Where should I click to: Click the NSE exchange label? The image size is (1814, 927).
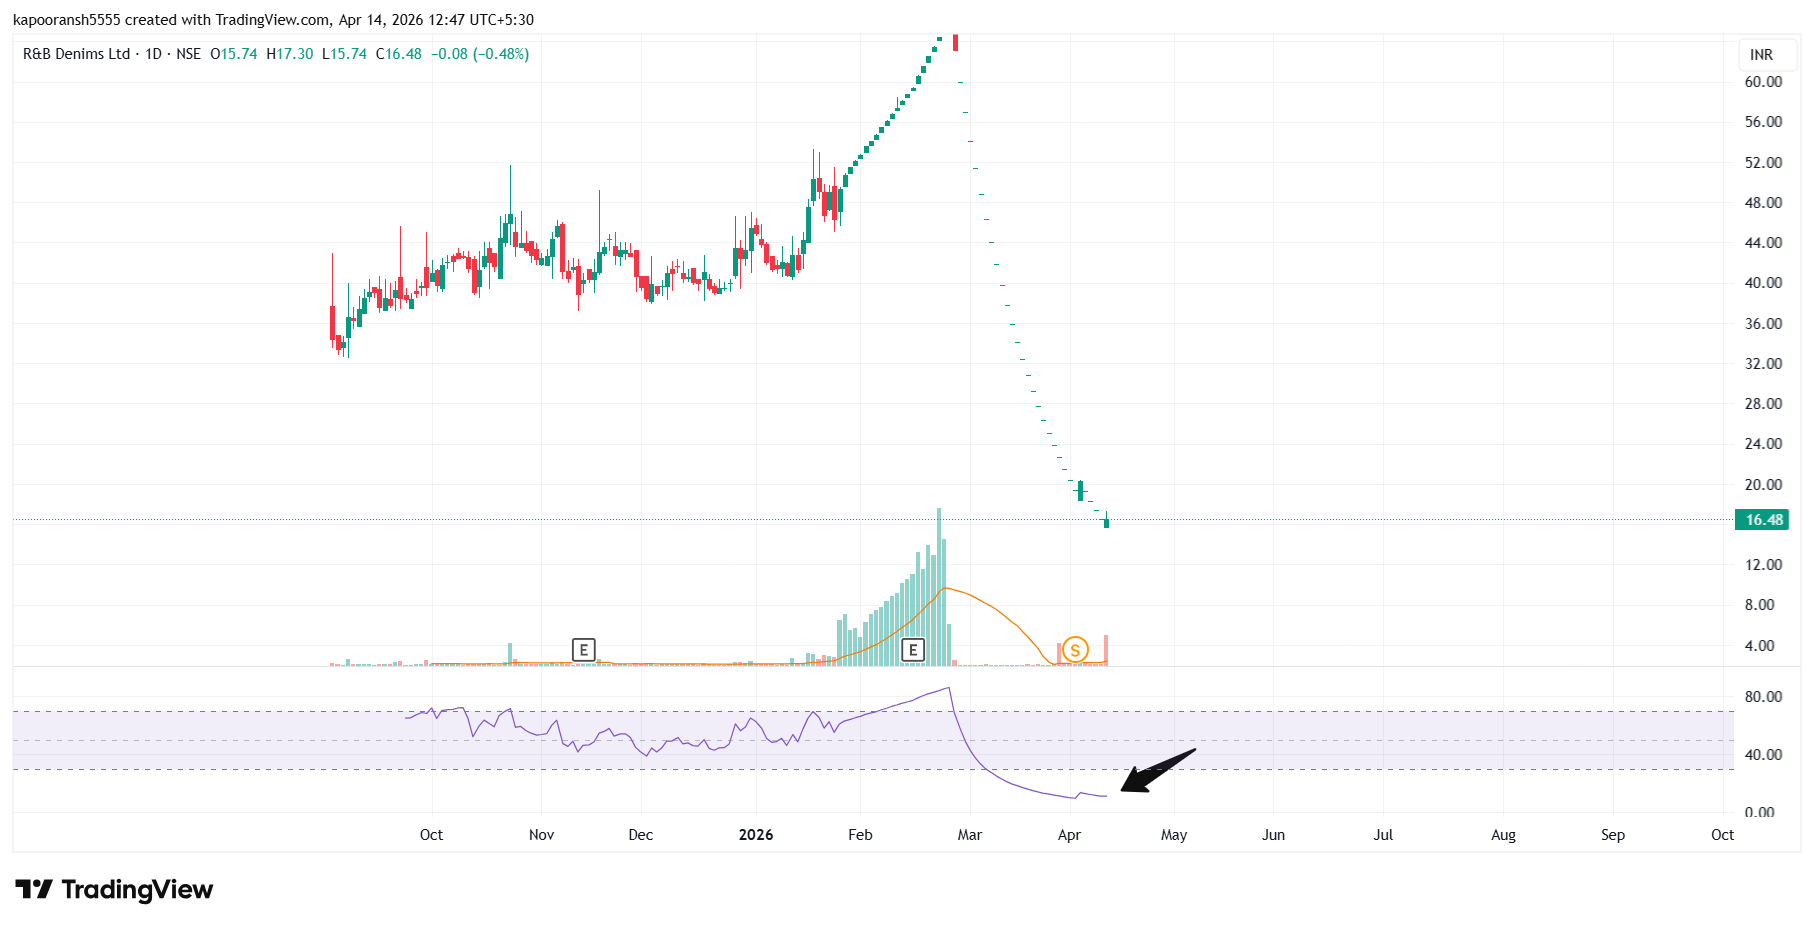tap(188, 54)
